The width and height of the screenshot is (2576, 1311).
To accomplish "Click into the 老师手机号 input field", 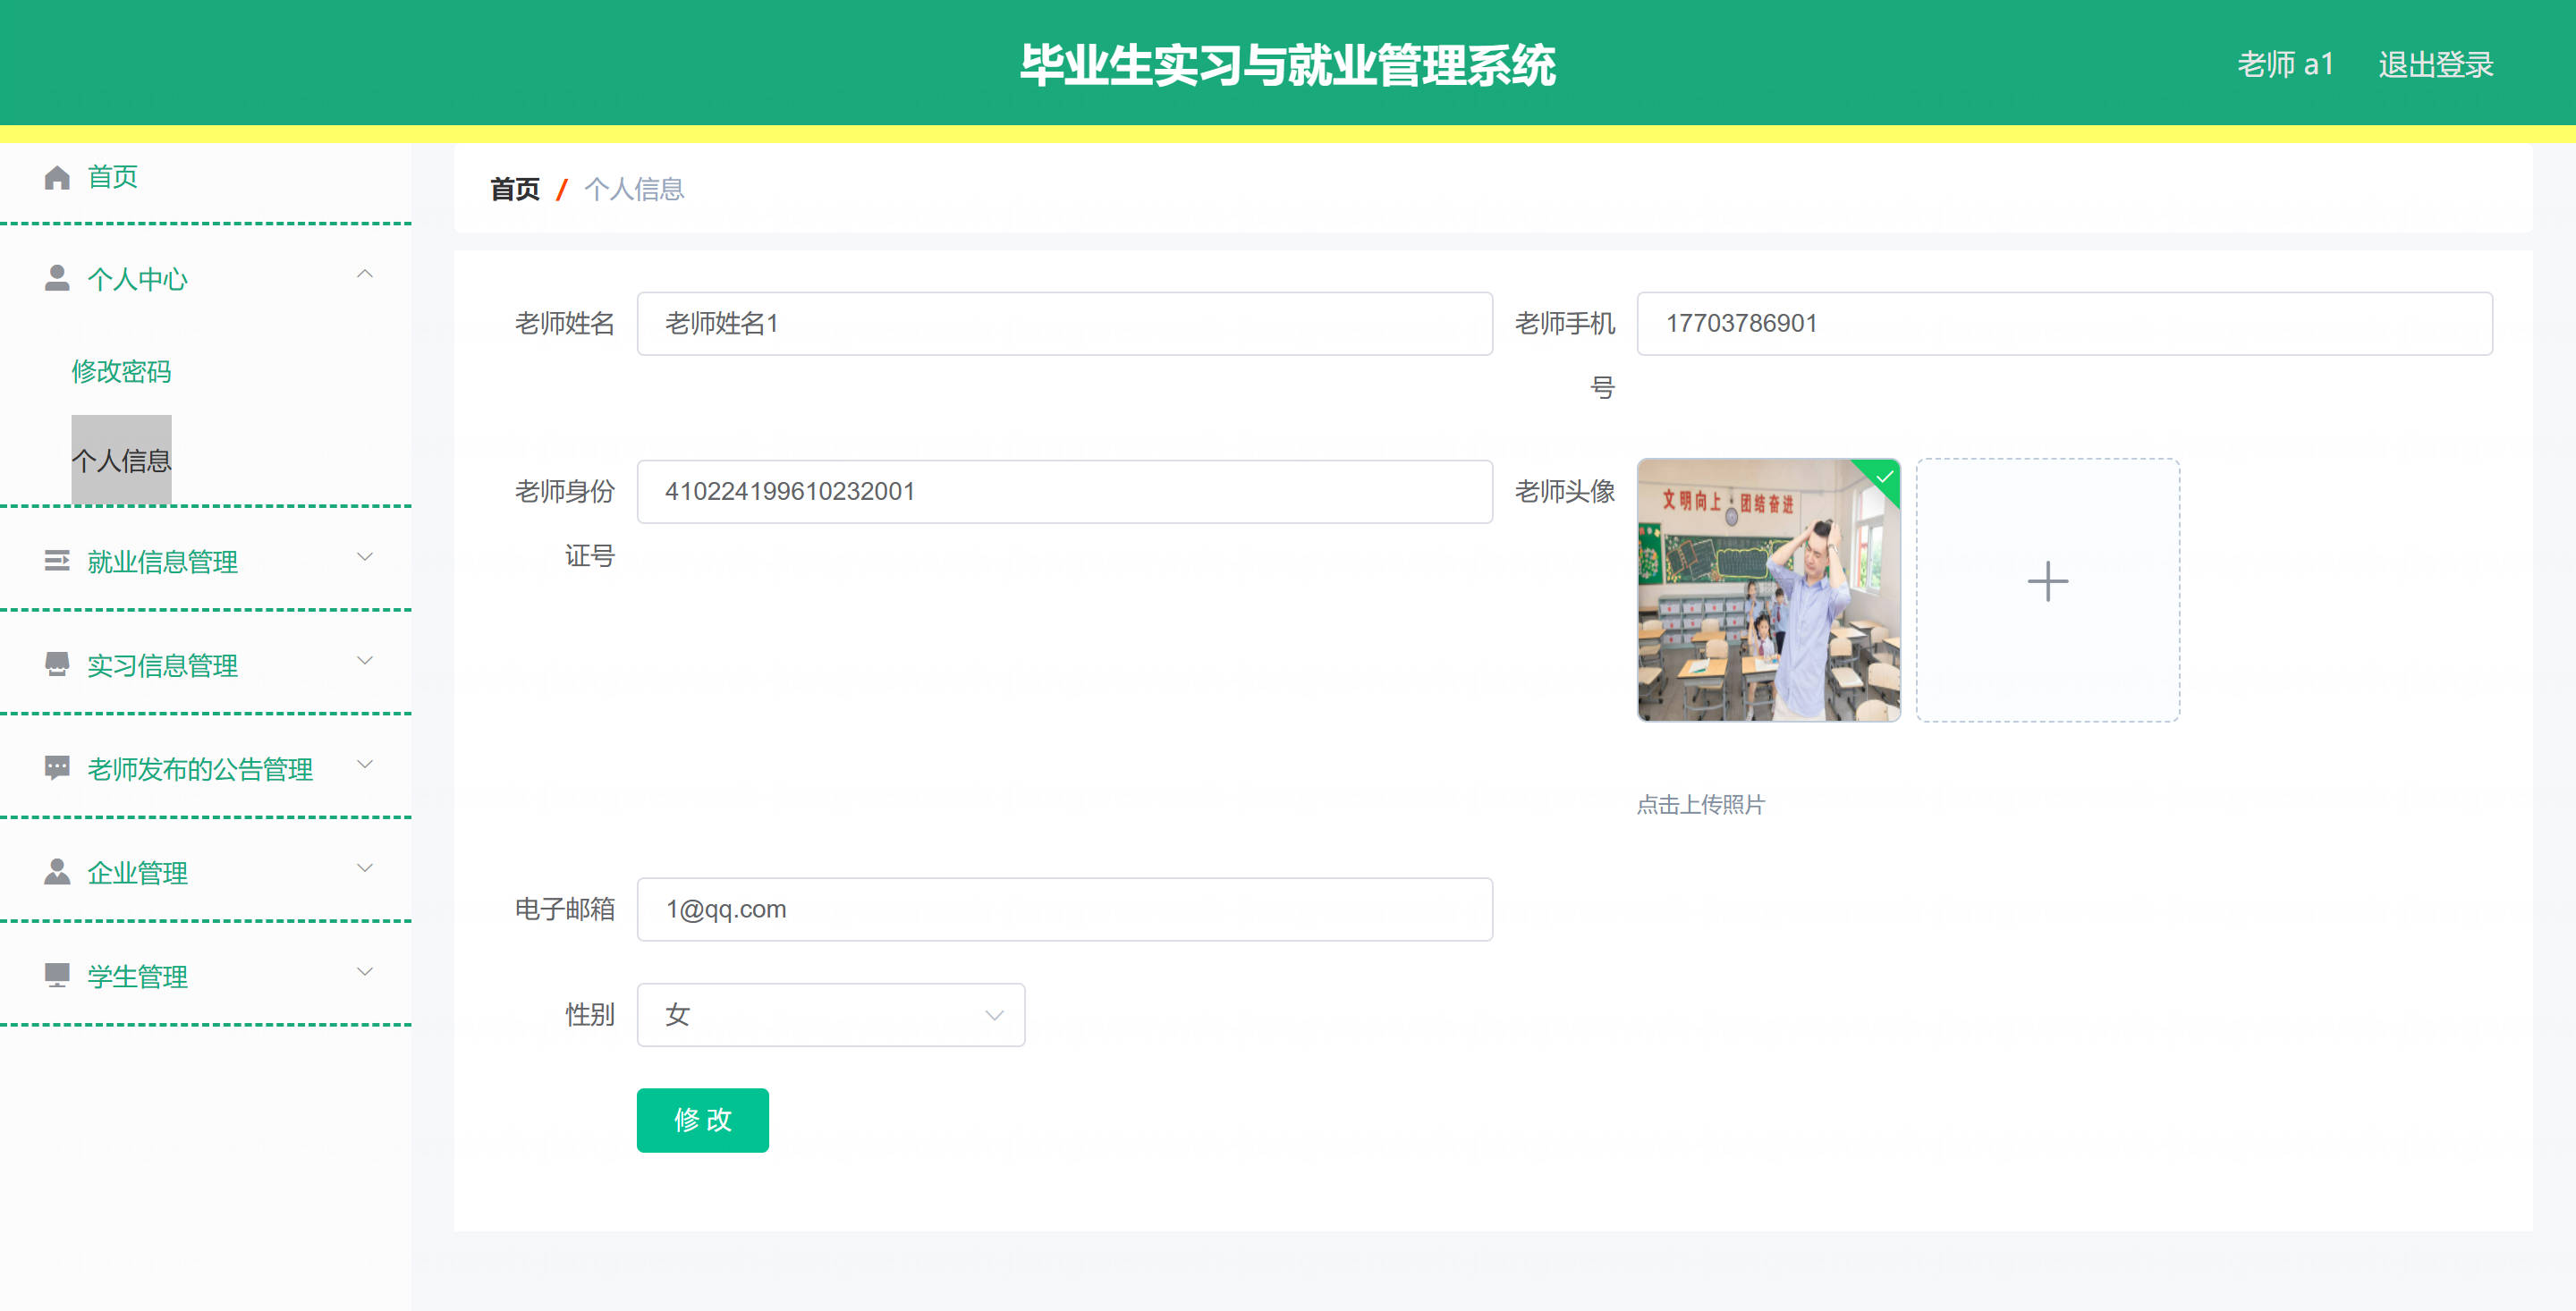I will (2064, 323).
